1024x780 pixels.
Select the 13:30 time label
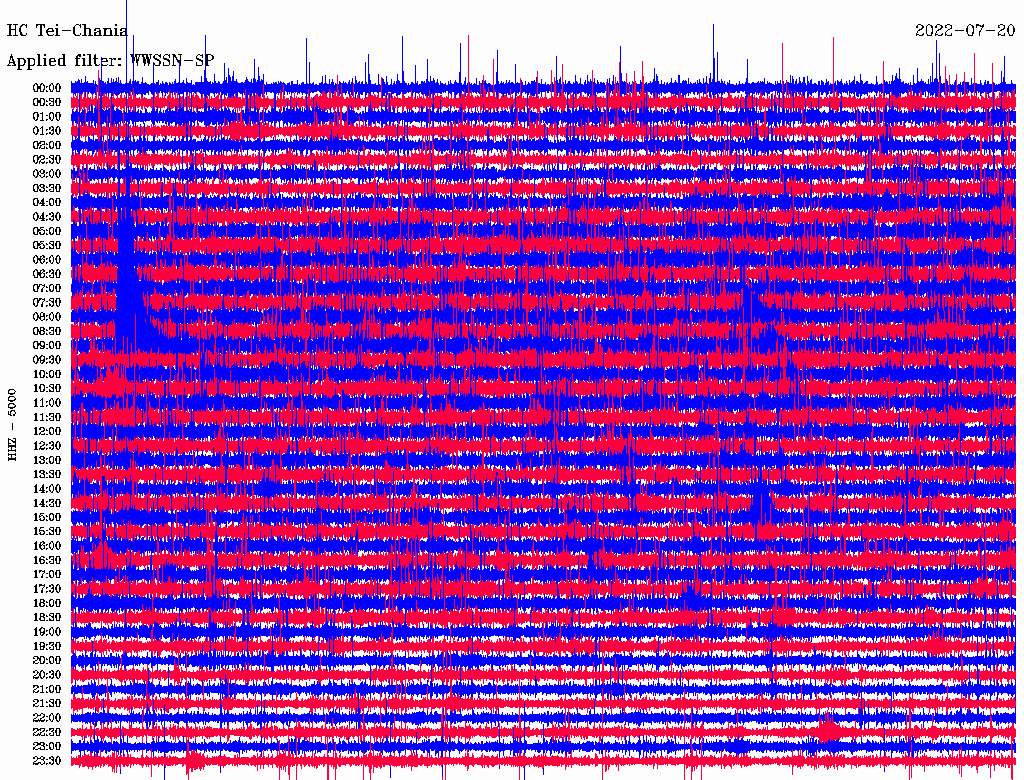click(46, 474)
